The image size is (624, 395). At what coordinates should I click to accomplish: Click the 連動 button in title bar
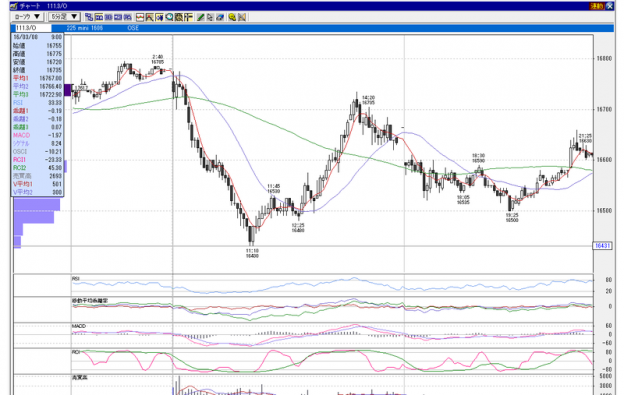coord(597,6)
